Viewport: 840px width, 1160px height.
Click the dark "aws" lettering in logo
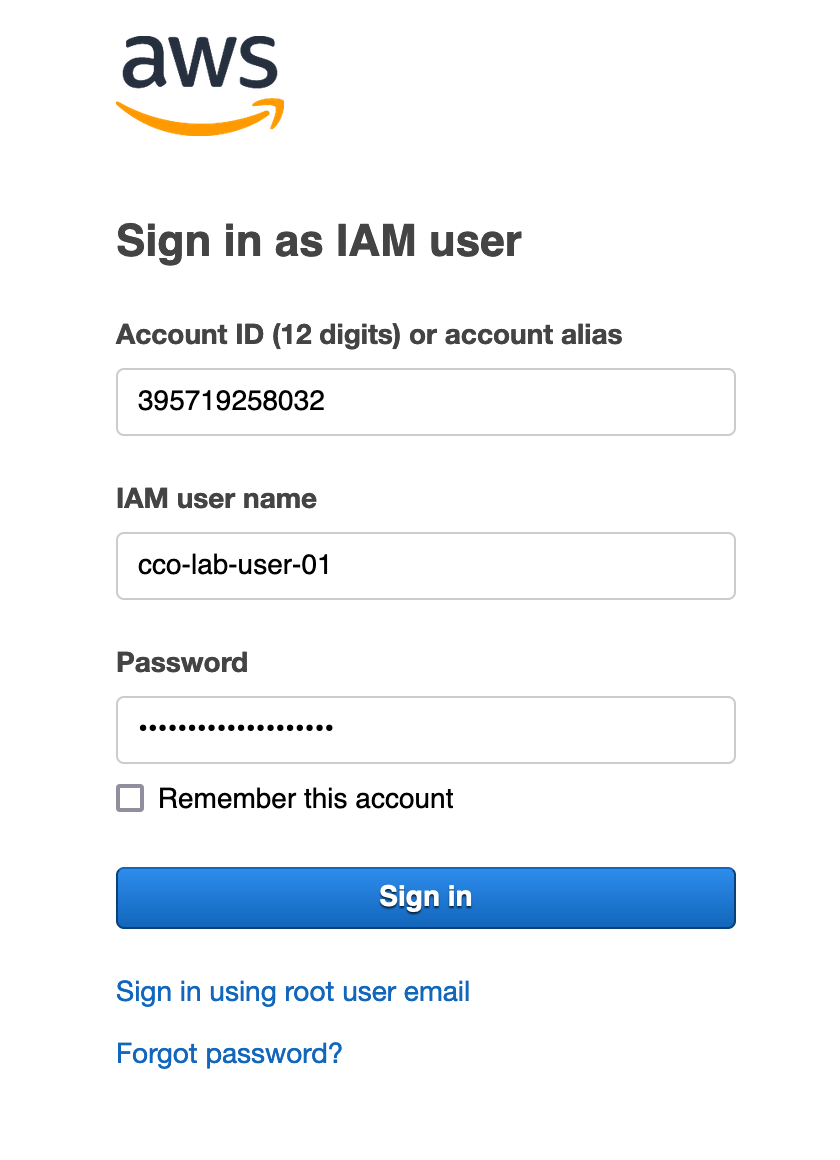[200, 63]
